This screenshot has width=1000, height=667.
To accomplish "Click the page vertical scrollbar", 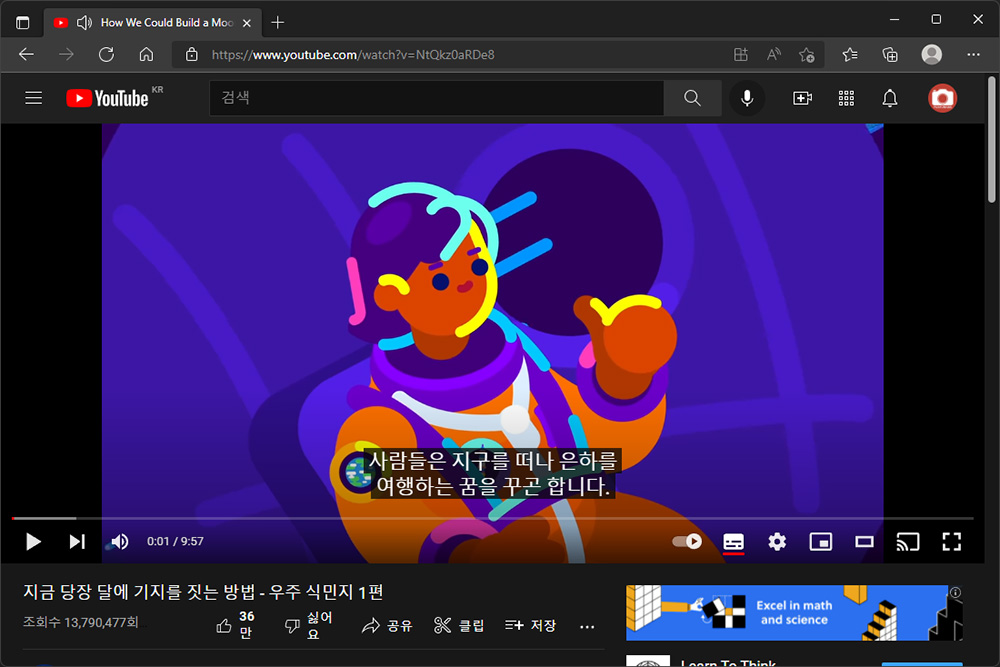I will (992, 140).
